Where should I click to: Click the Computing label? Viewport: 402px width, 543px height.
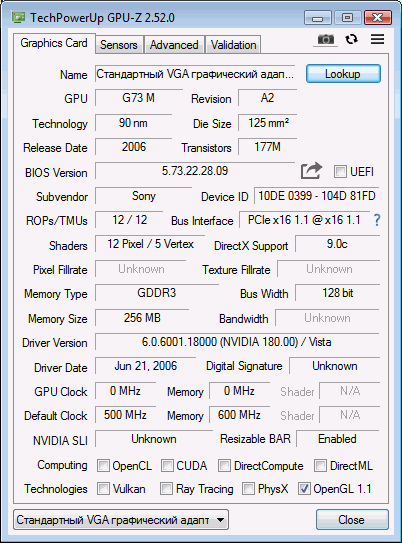[x=62, y=465]
